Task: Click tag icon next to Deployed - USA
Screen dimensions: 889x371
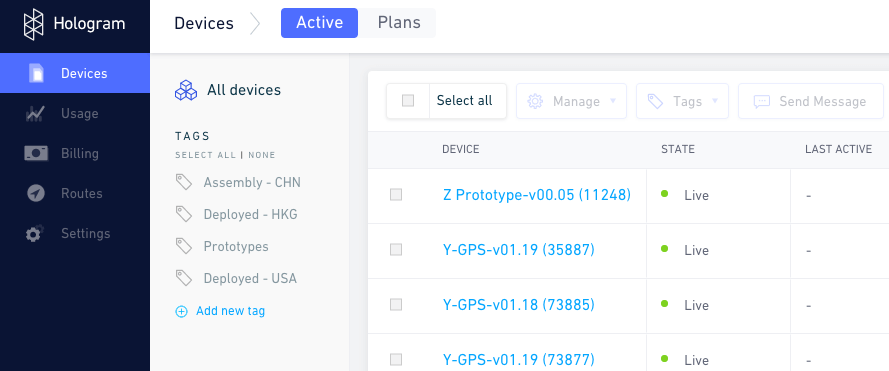Action: [x=183, y=278]
